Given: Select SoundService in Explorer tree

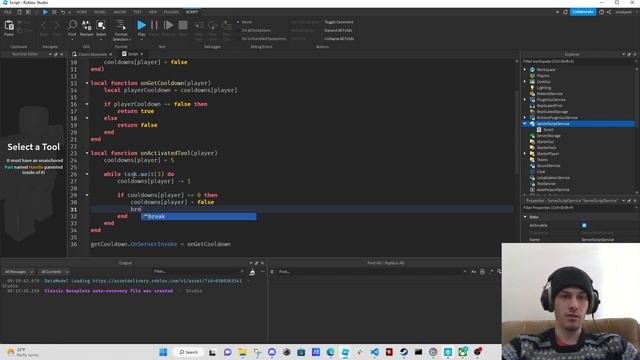Looking at the screenshot, I should coord(548,166).
